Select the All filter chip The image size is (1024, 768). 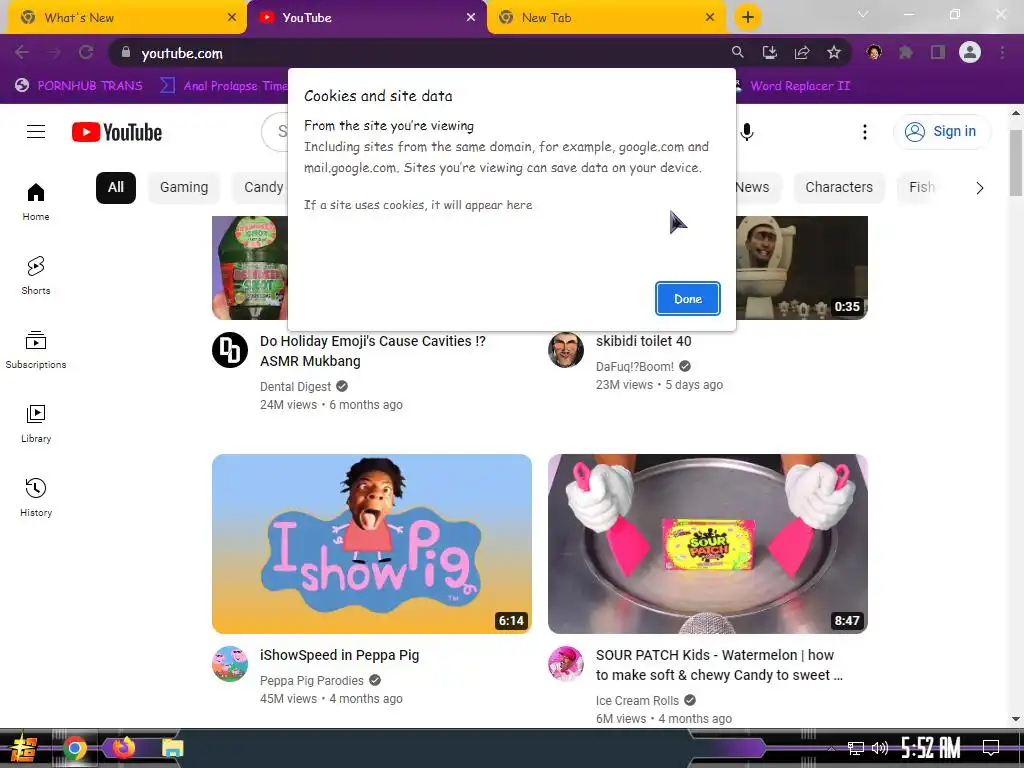116,187
